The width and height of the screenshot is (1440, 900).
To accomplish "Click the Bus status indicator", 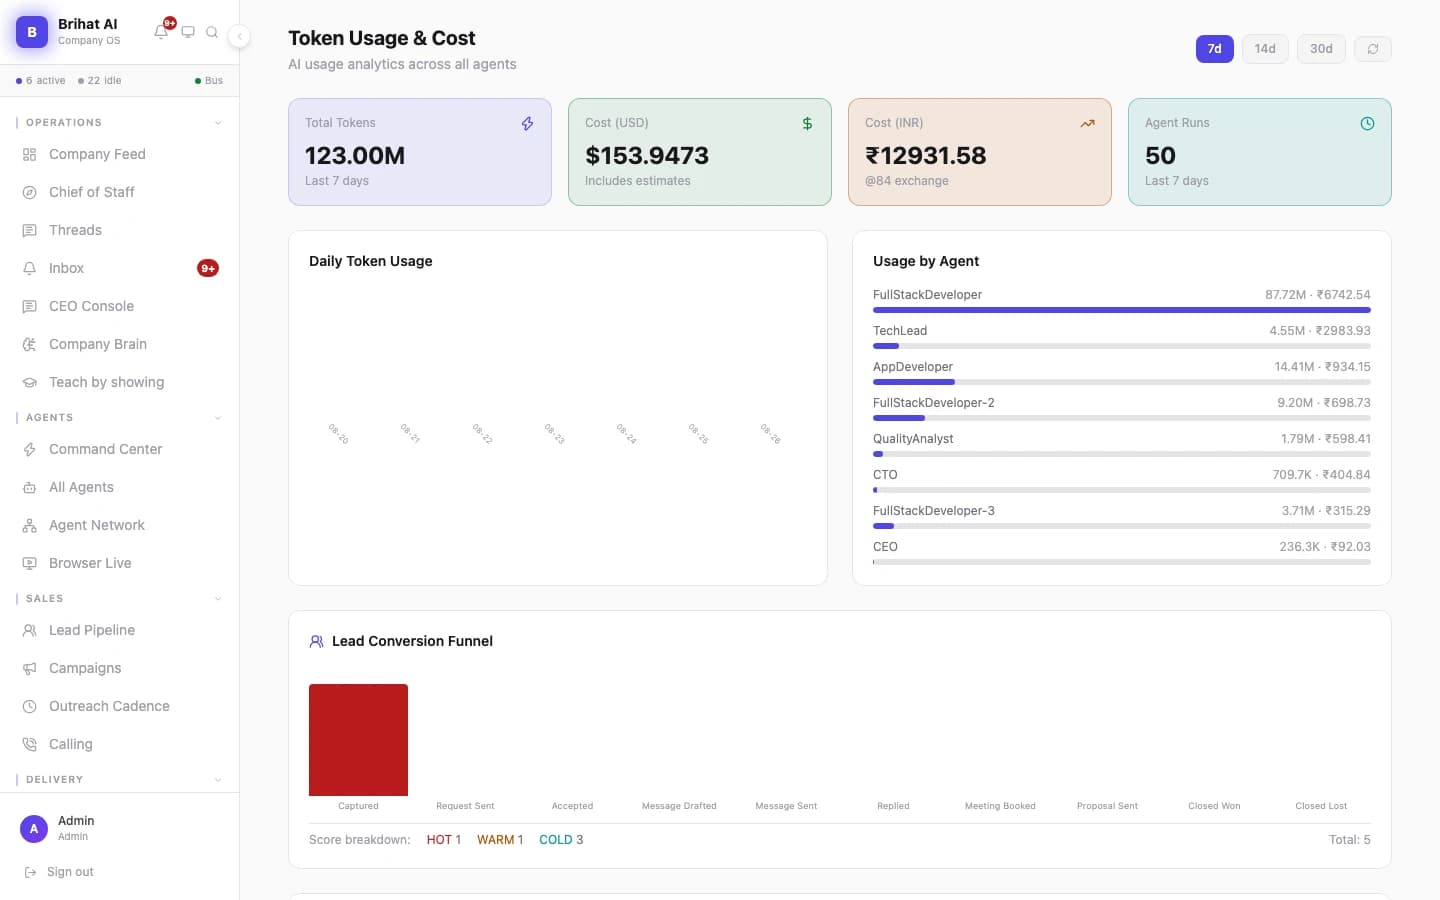I will (209, 81).
